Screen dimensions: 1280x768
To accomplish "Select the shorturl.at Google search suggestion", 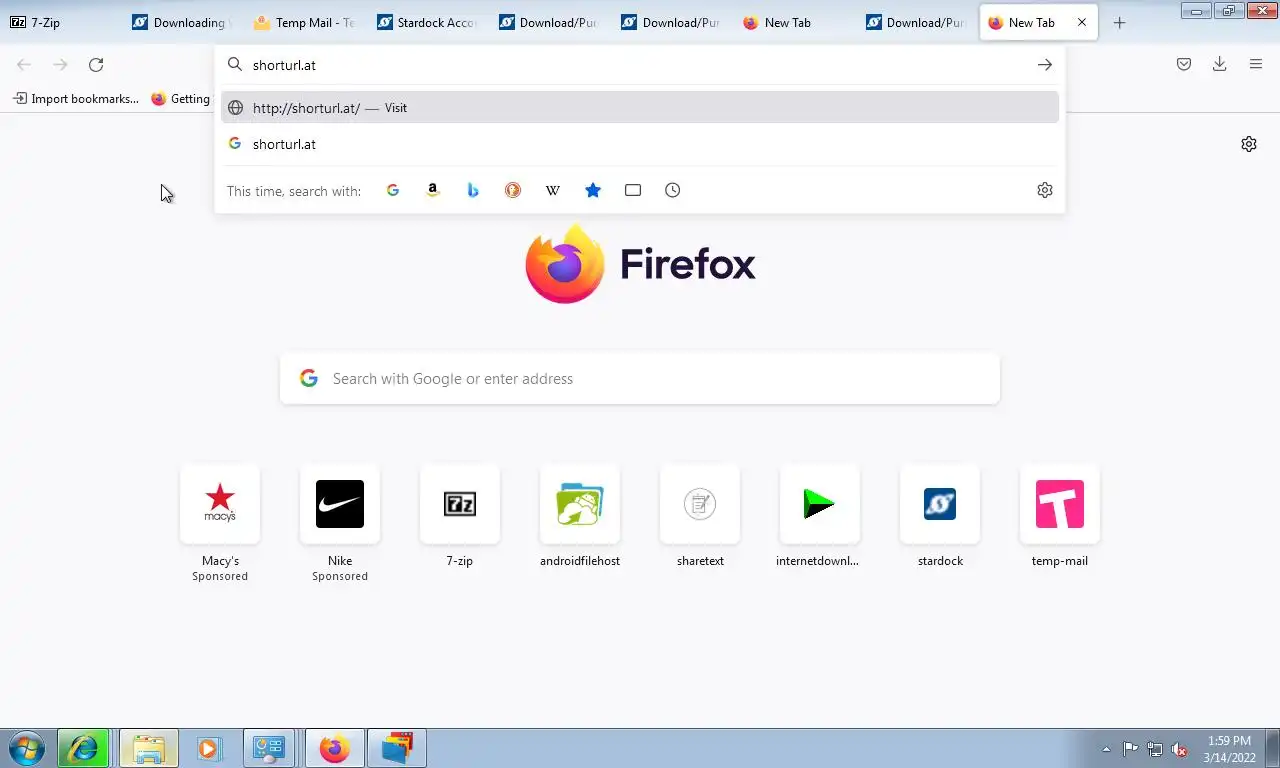I will point(640,144).
